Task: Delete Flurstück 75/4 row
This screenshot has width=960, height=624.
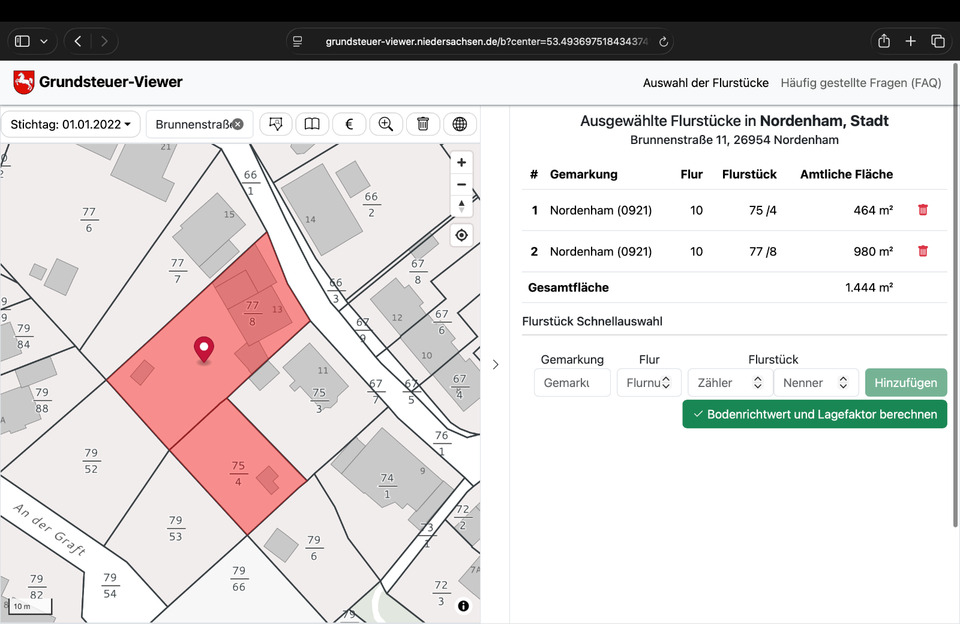Action: click(922, 210)
